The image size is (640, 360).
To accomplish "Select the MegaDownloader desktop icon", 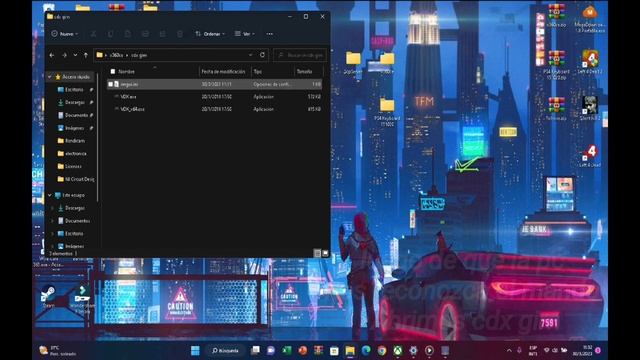I will [589, 18].
